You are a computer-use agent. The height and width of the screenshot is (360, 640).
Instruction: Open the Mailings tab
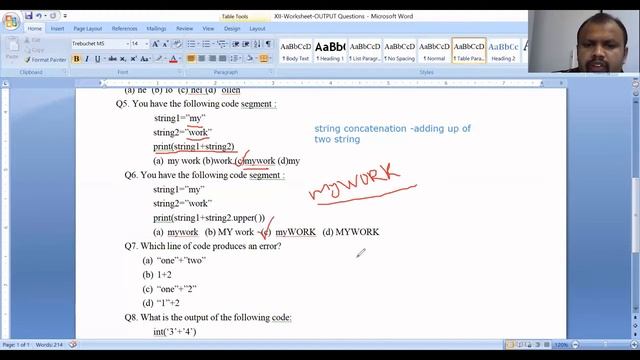tap(156, 29)
